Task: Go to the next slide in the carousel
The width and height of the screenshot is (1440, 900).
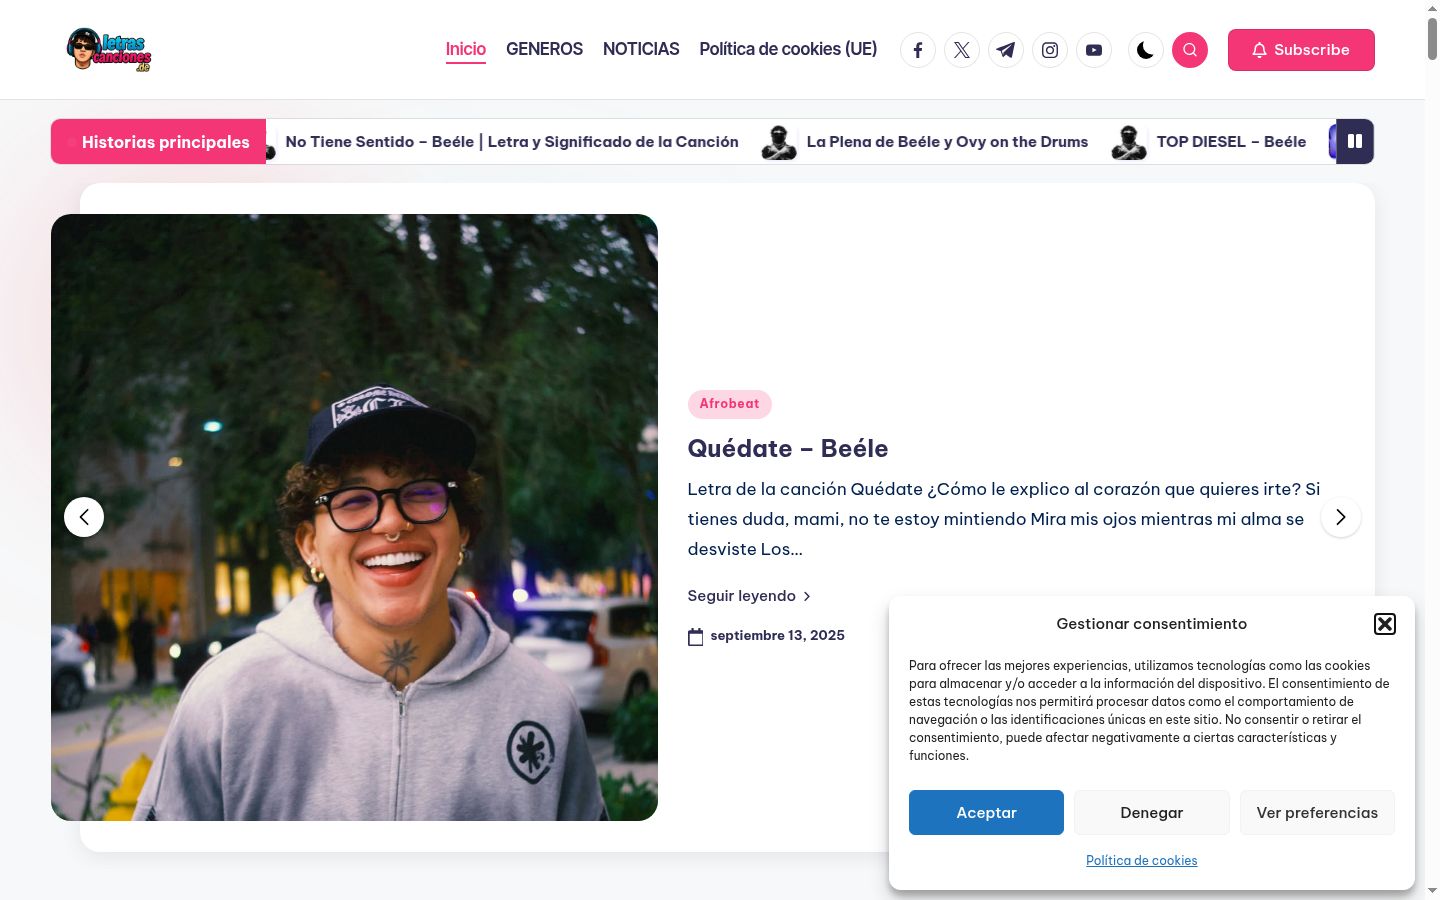Action: [1341, 517]
